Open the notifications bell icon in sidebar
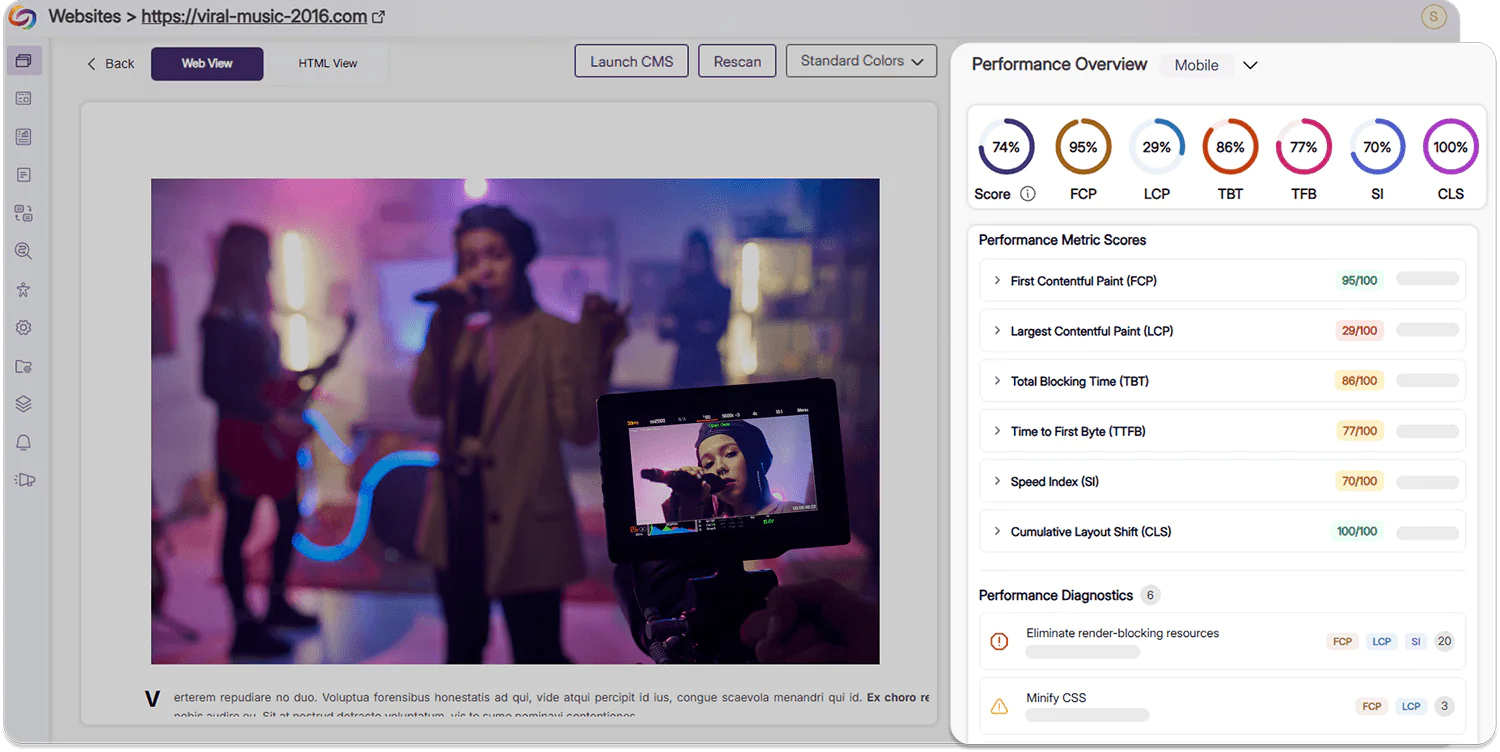This screenshot has width=1500, height=752. (24, 442)
